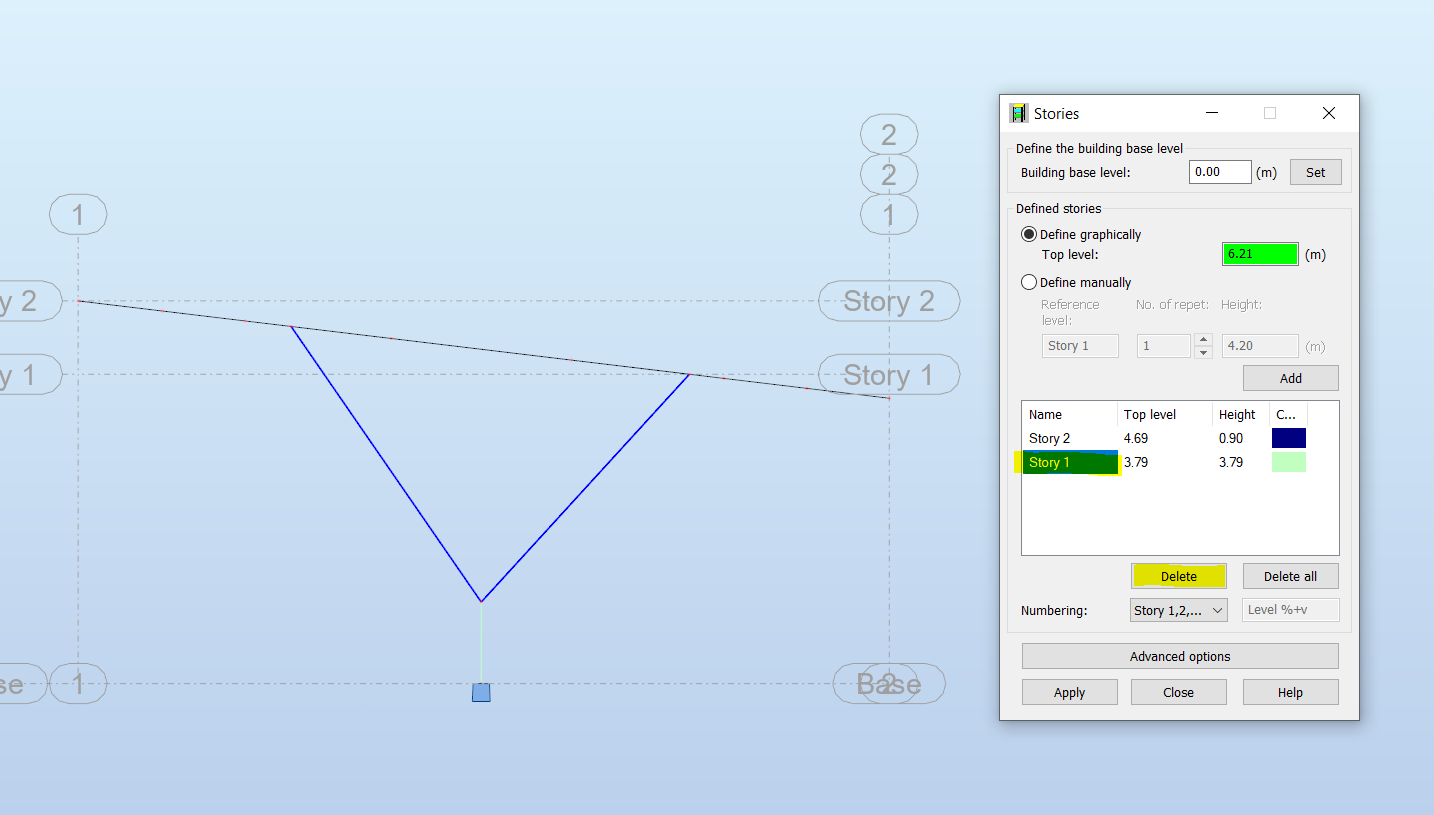Open the Numbering dropdown showing Story 1,2,...
The width and height of the screenshot is (1434, 815).
click(x=1178, y=609)
